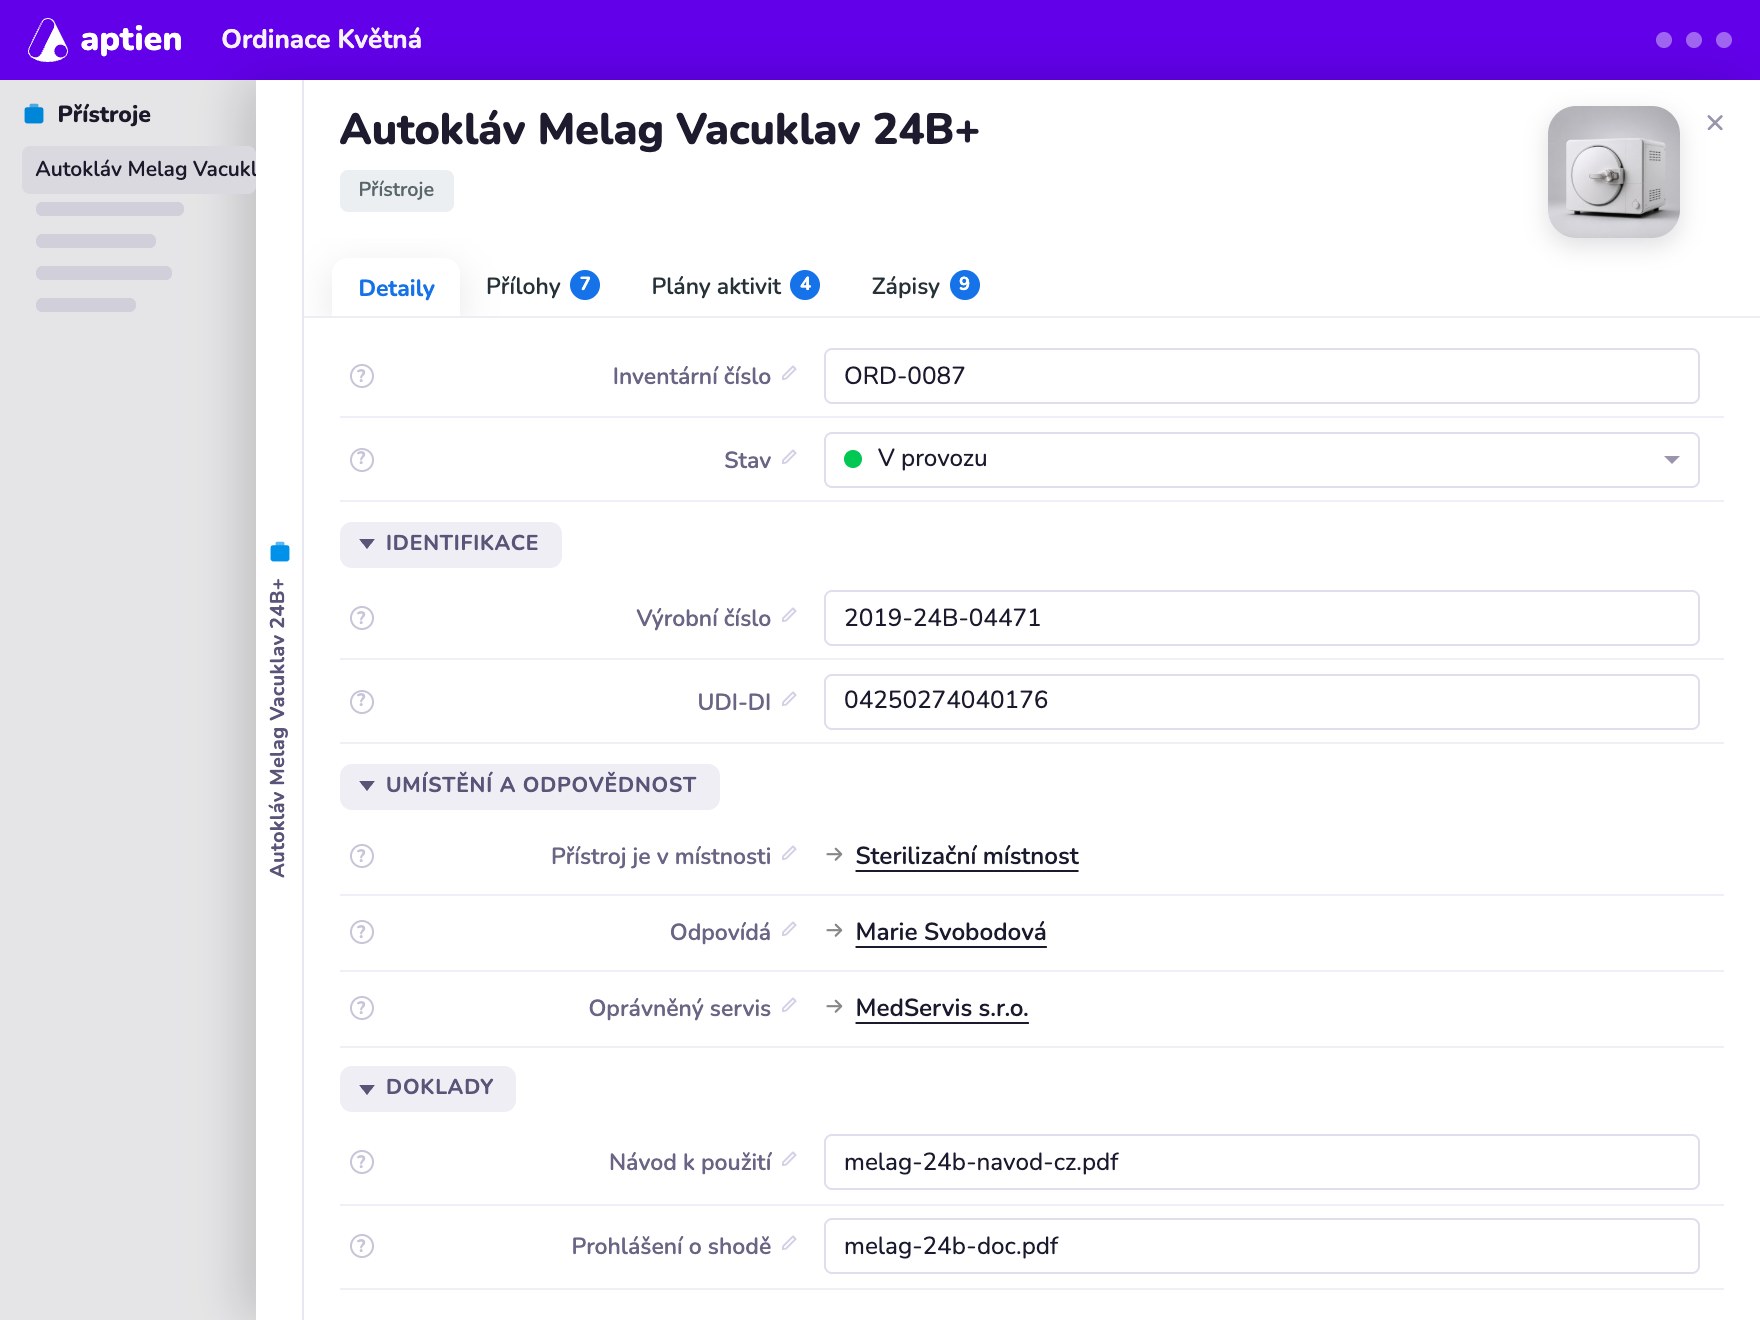
Task: Open help for Inventární číslo field
Action: (362, 376)
